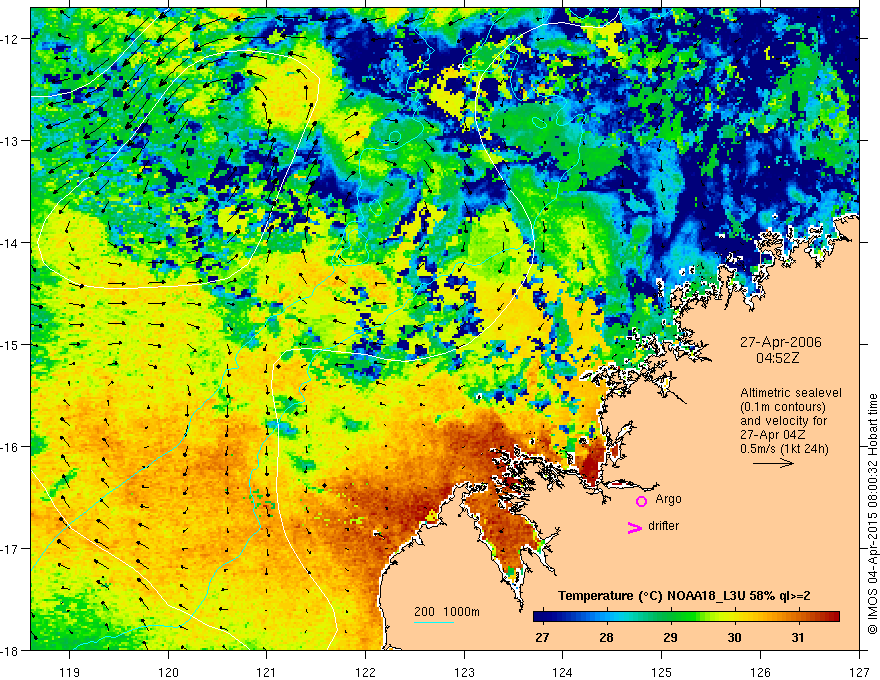Viewport: 880px width, 680px height.
Task: Click the '119' longitude axis label
Action: (70, 672)
